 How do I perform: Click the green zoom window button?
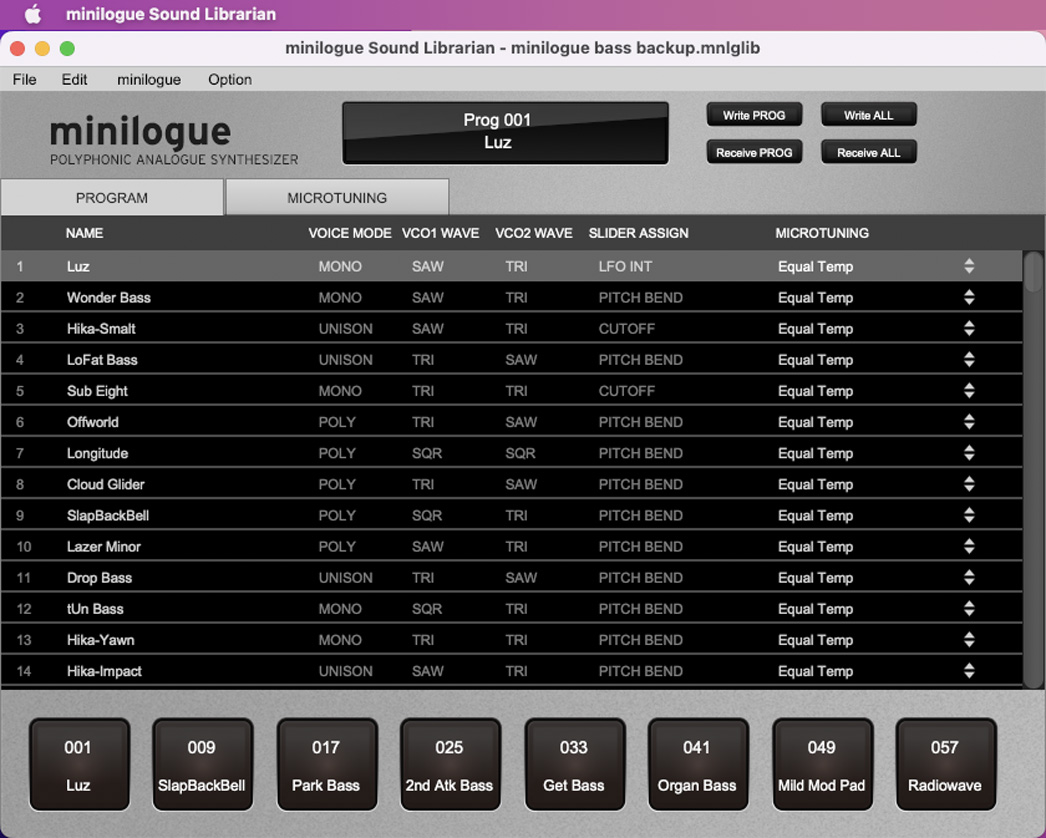click(67, 48)
